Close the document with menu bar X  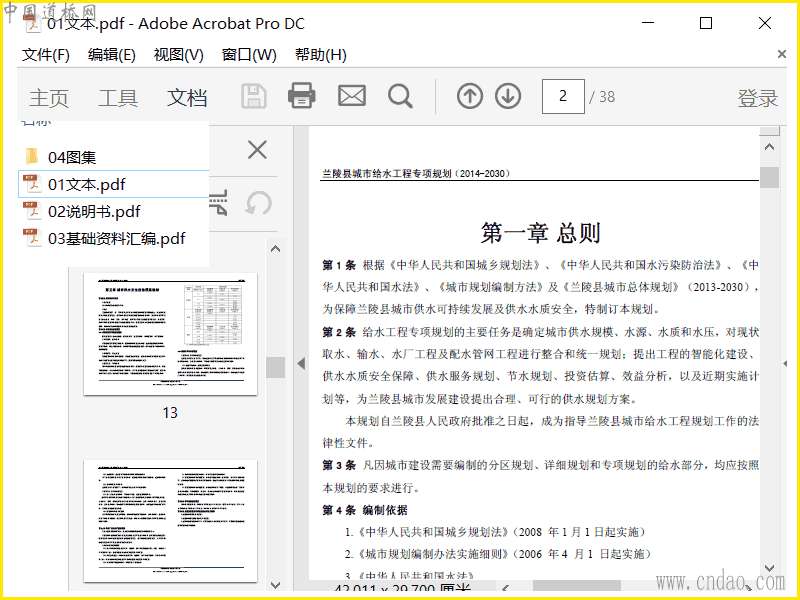(x=782, y=54)
